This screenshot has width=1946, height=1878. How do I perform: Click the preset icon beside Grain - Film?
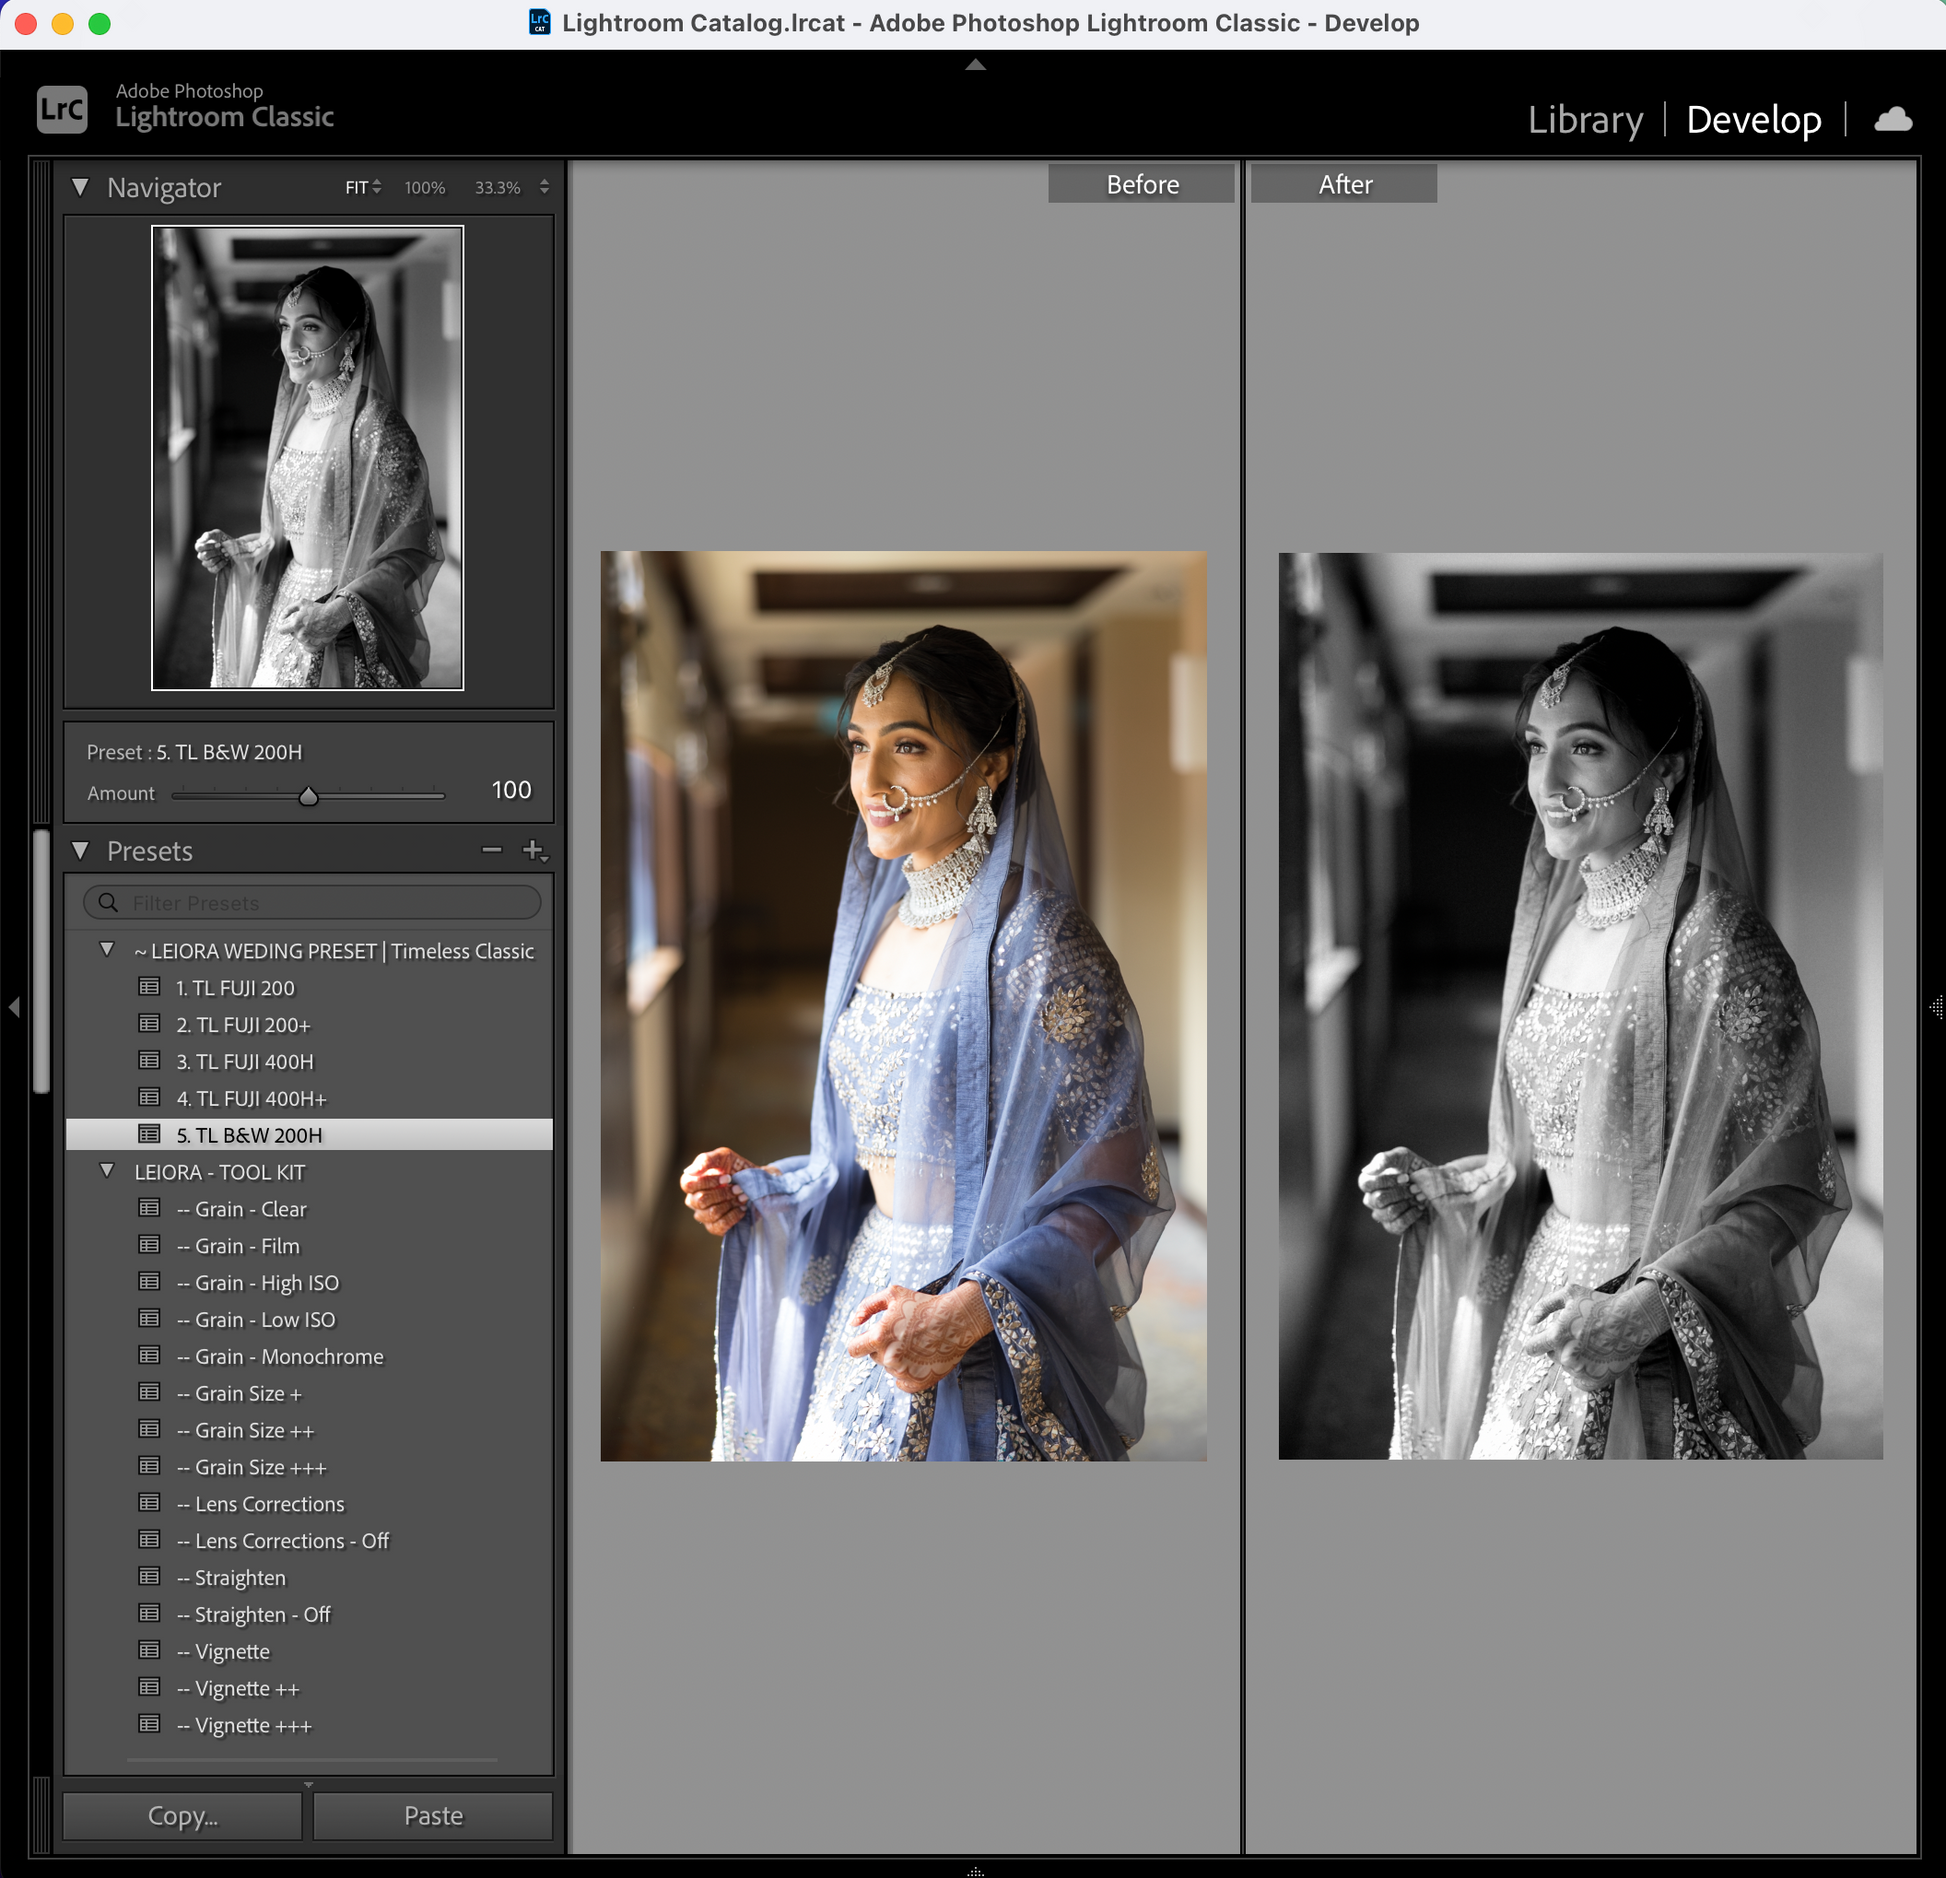click(149, 1245)
